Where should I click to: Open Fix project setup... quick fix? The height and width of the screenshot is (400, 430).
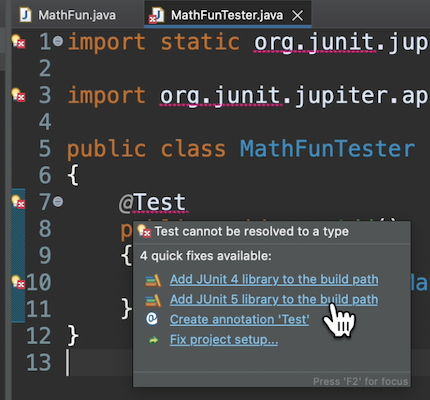pyautogui.click(x=224, y=340)
